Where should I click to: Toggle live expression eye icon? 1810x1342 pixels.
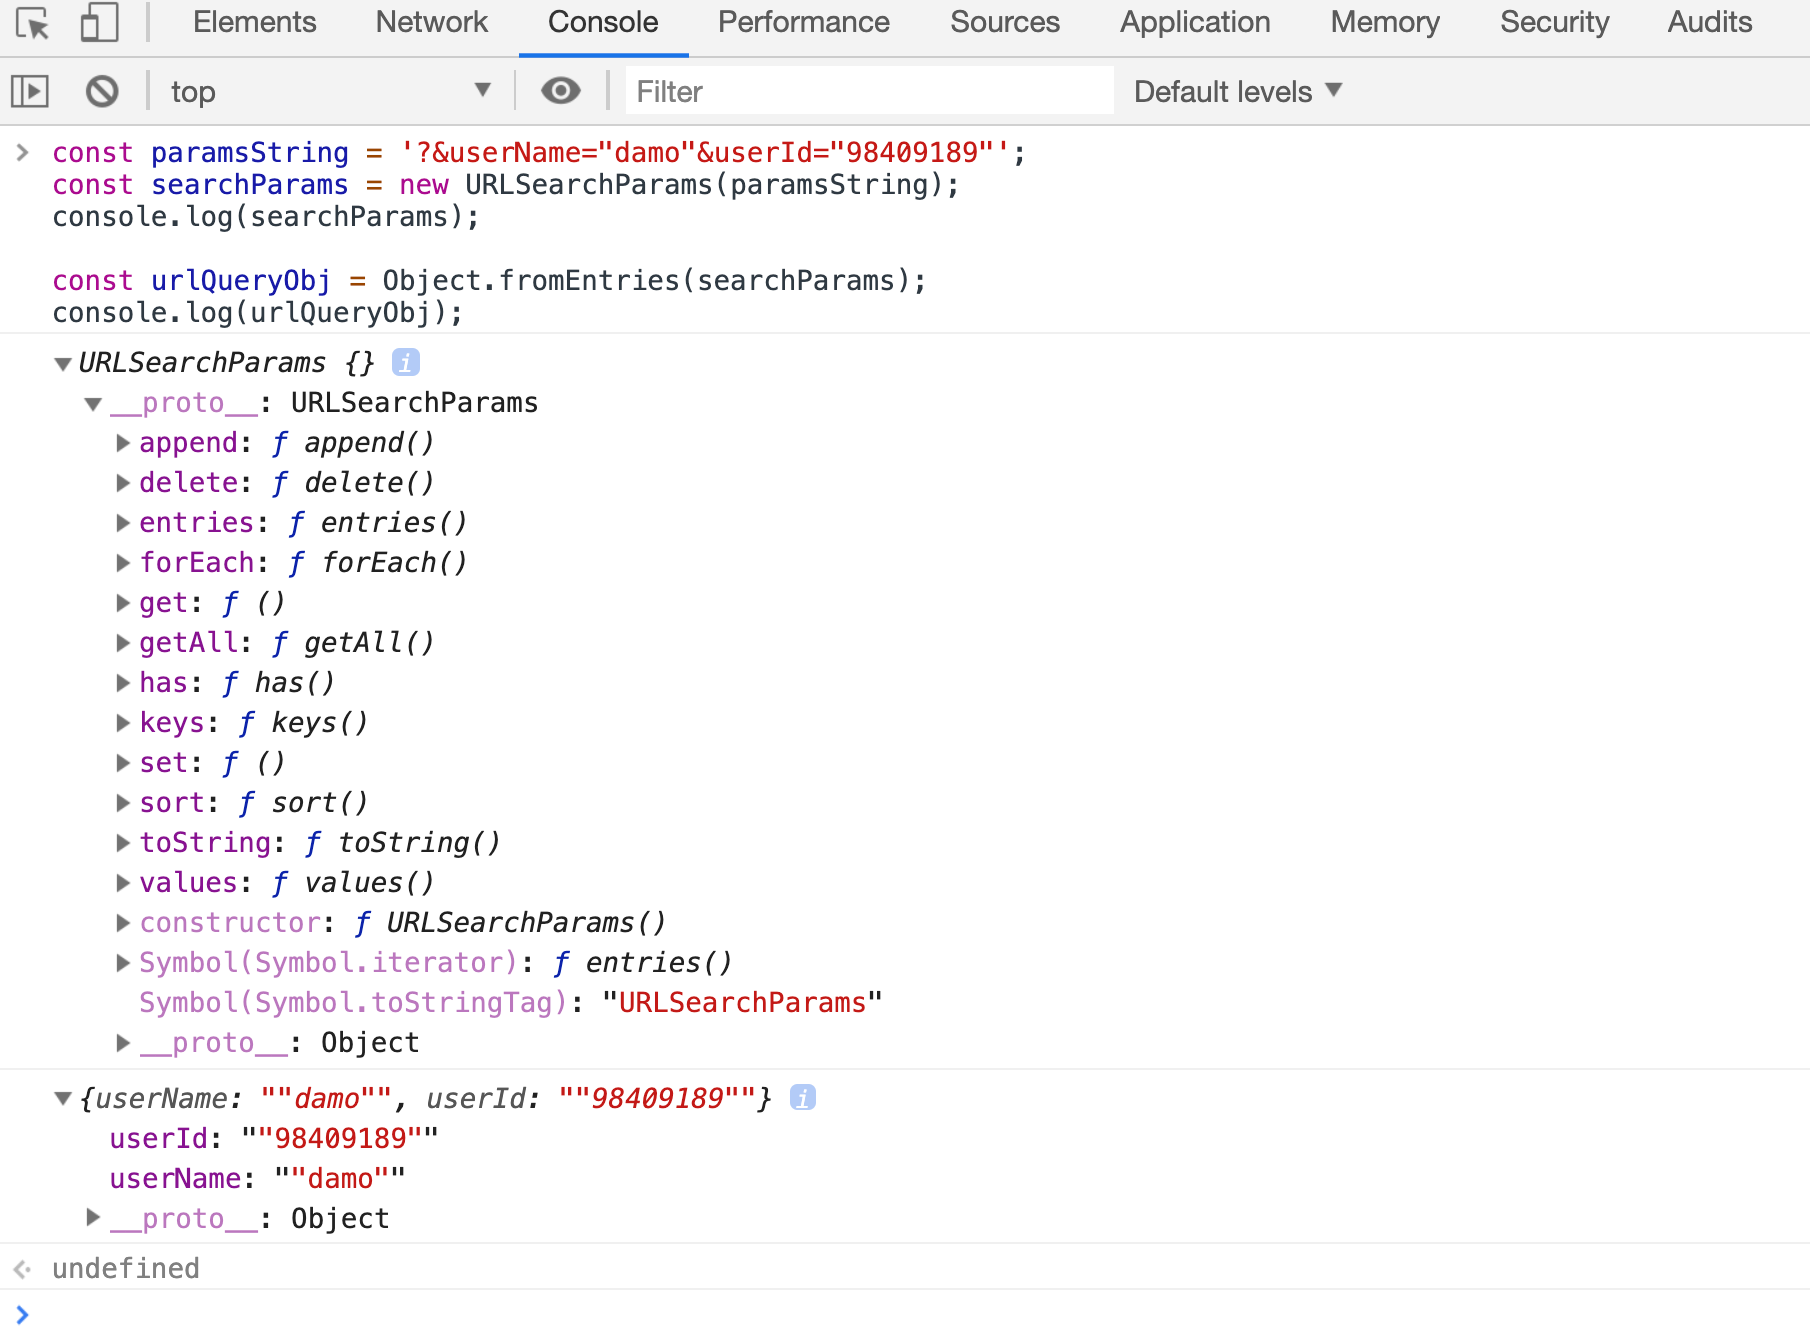point(561,91)
